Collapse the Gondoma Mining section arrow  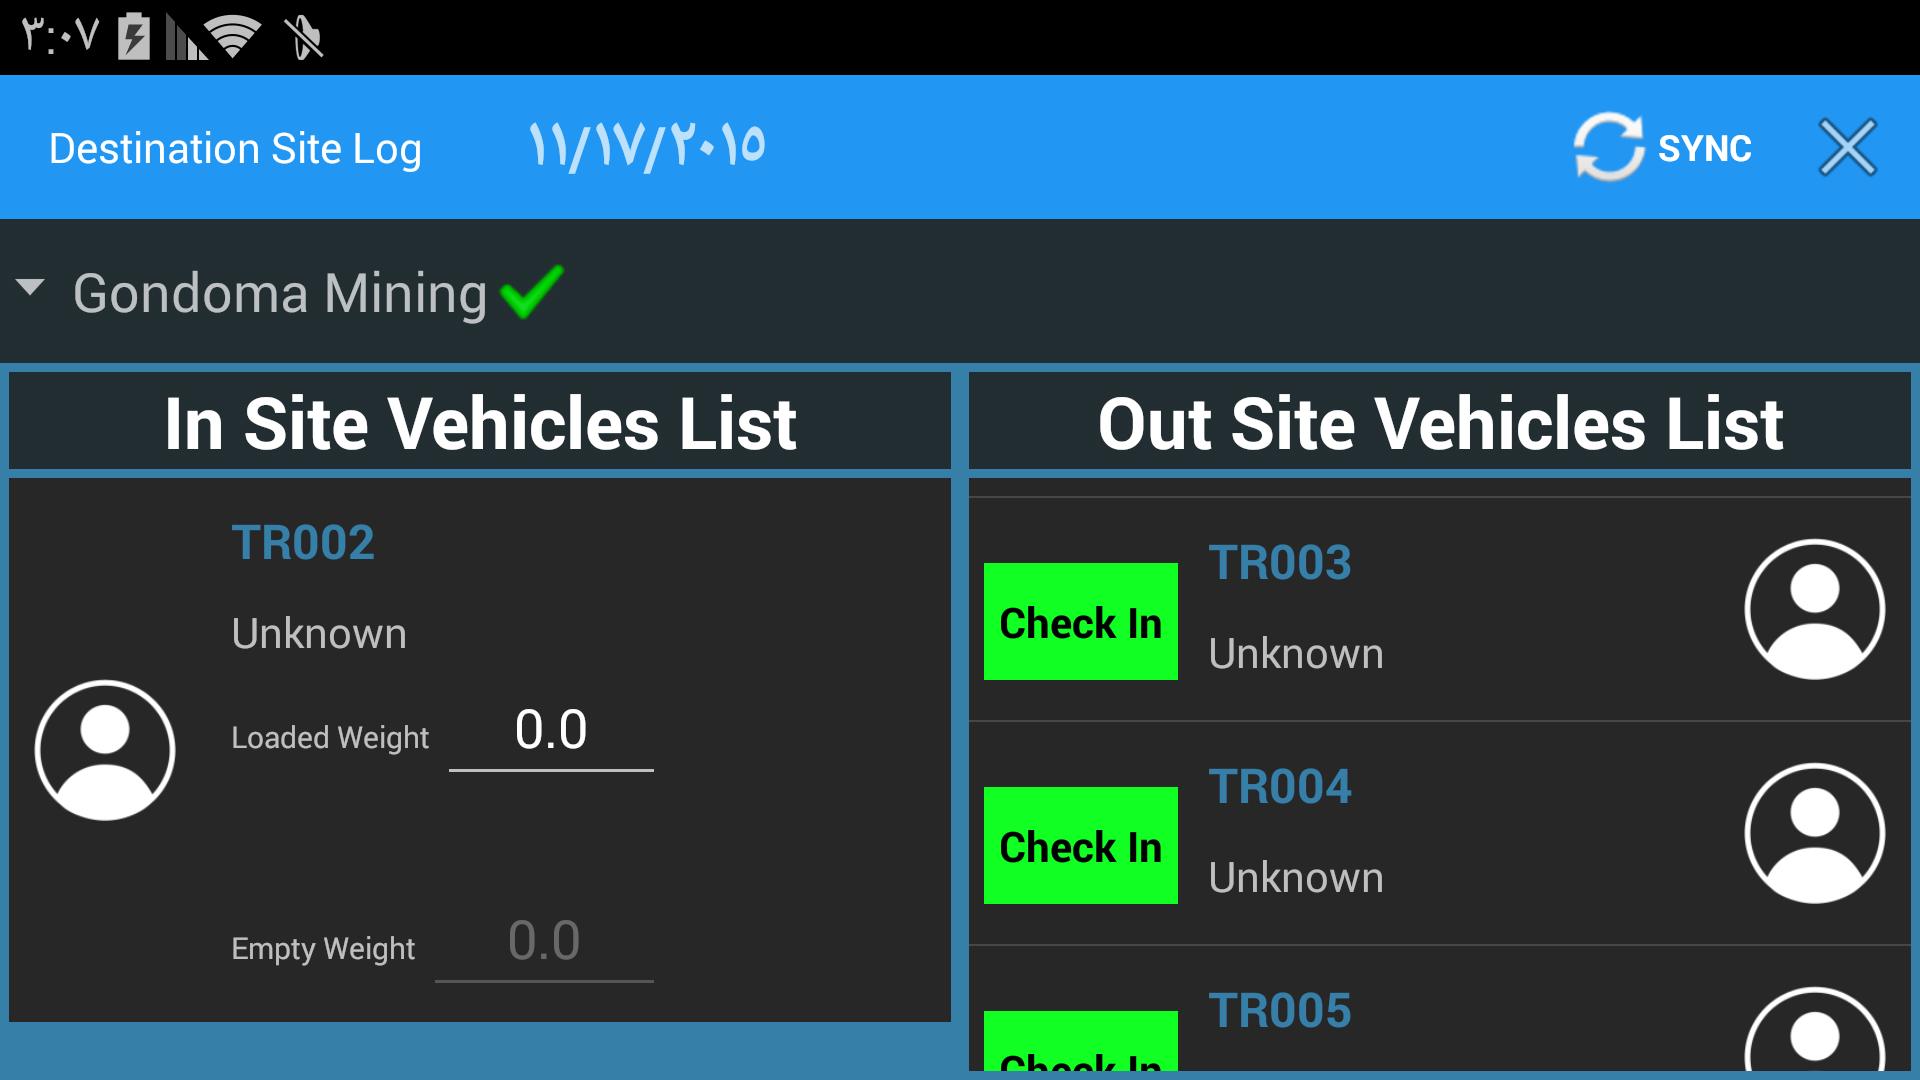(x=30, y=288)
